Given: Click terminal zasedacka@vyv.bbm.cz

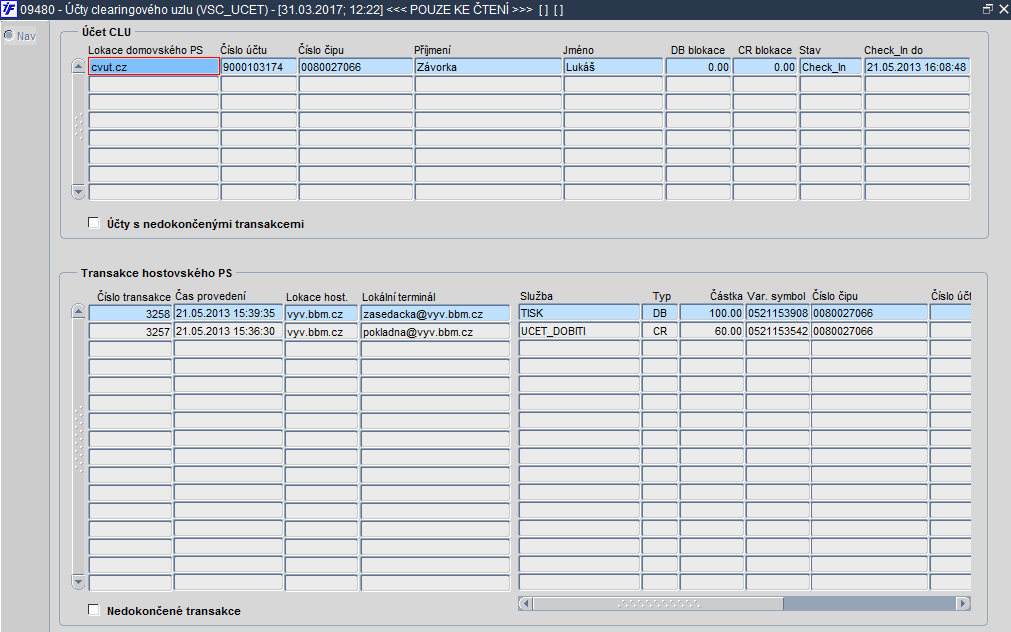Looking at the screenshot, I should click(x=435, y=313).
